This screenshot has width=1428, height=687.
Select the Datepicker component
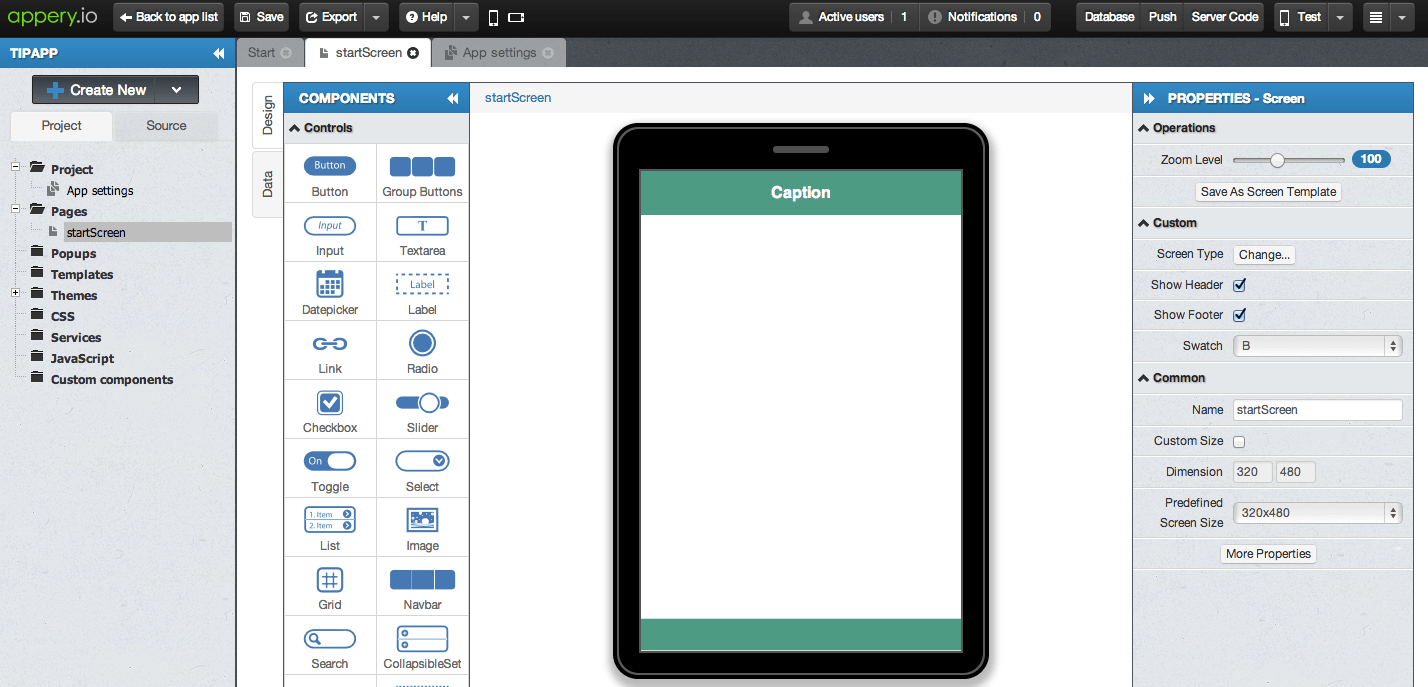[x=329, y=291]
